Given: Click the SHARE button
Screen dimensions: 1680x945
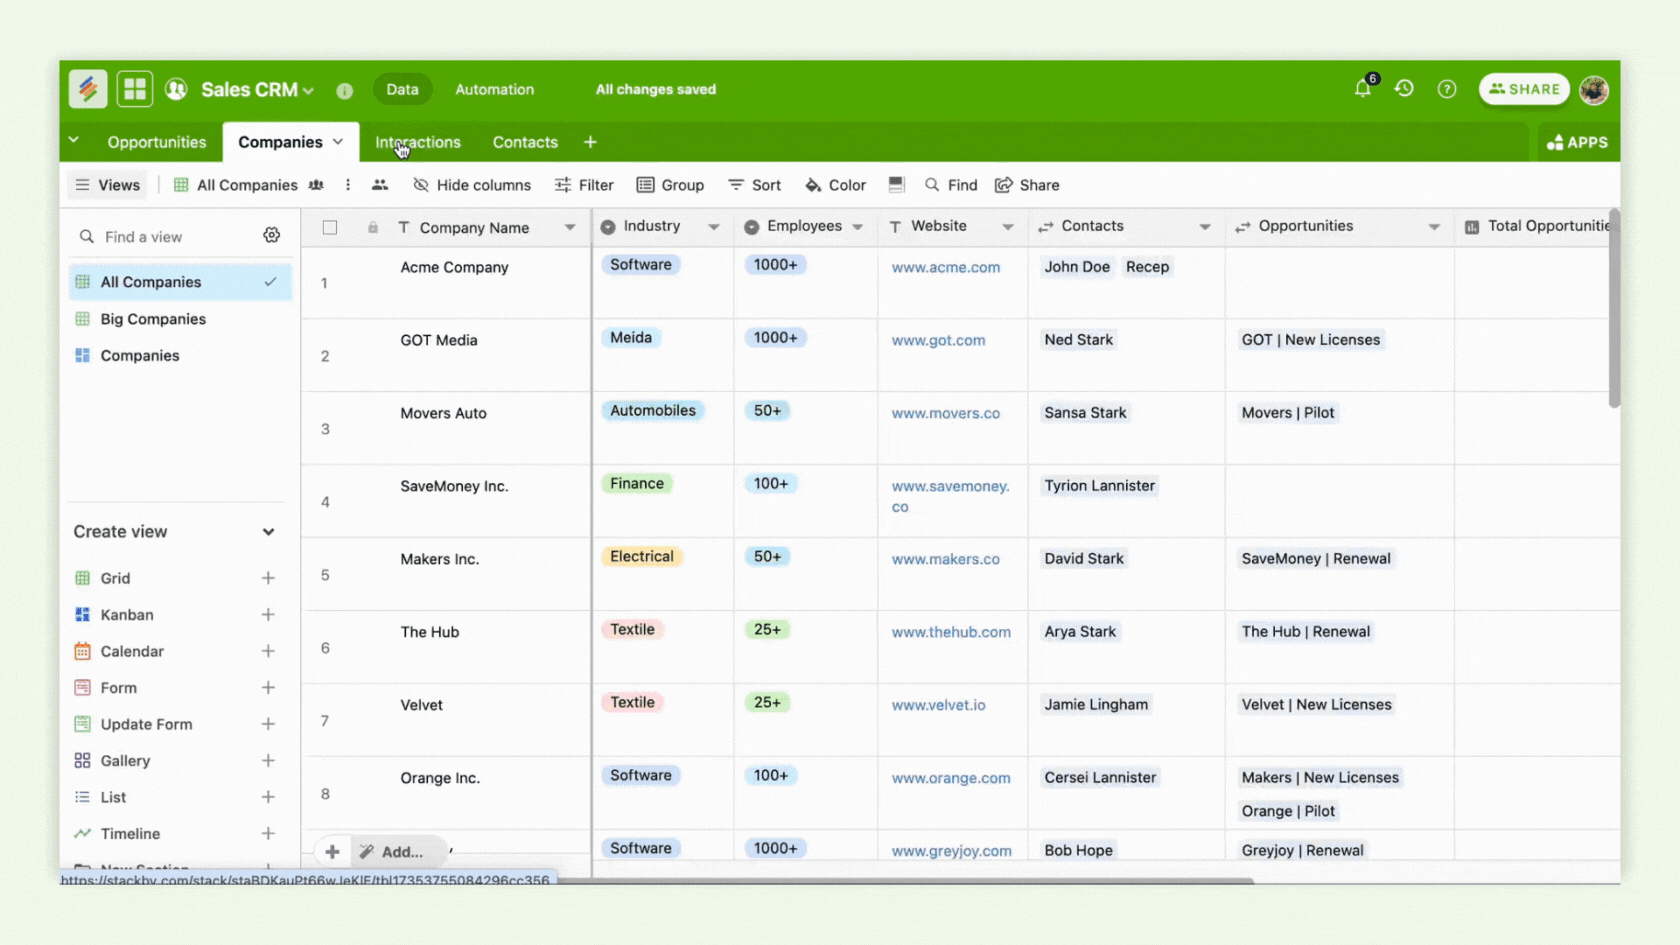Looking at the screenshot, I should point(1524,89).
